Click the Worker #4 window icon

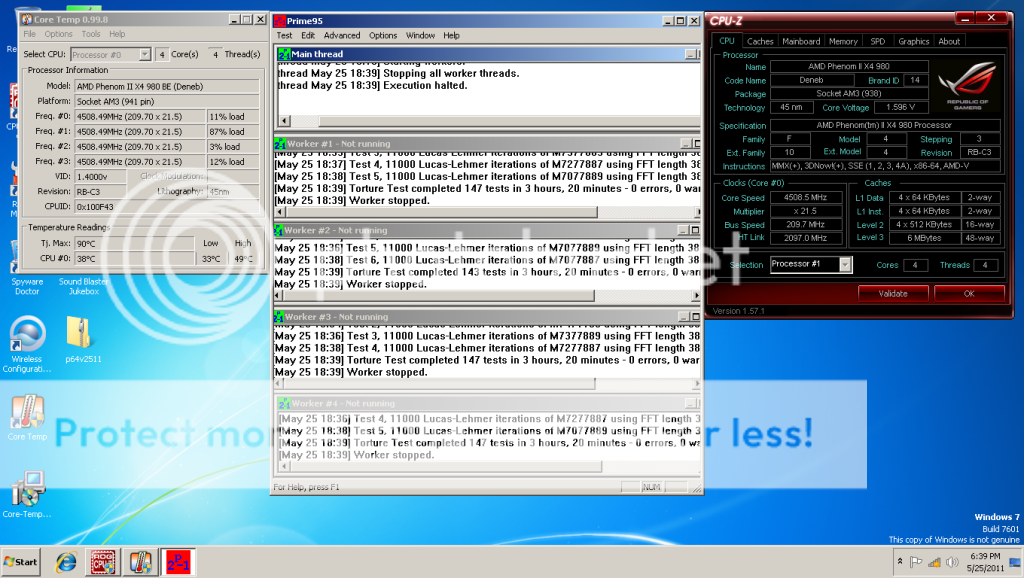(x=284, y=404)
